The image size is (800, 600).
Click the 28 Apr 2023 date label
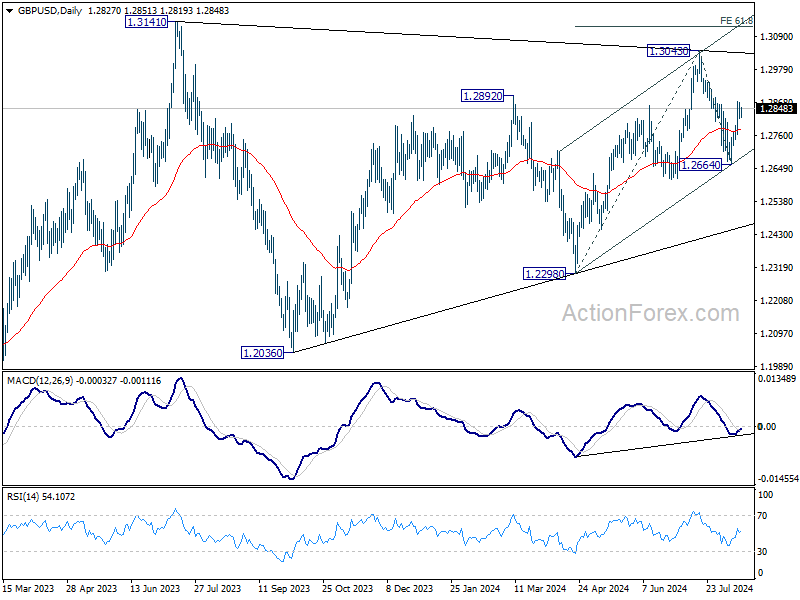tap(92, 588)
